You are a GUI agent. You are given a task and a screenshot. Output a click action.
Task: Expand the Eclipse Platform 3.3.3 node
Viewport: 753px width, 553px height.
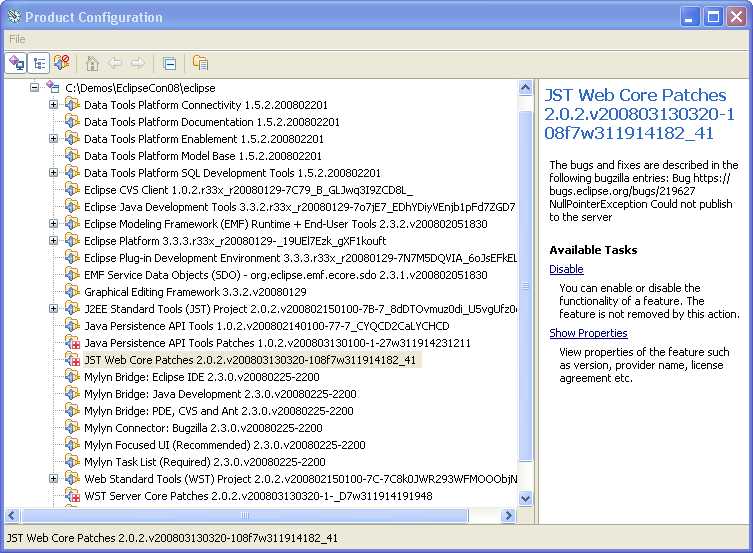tap(54, 240)
